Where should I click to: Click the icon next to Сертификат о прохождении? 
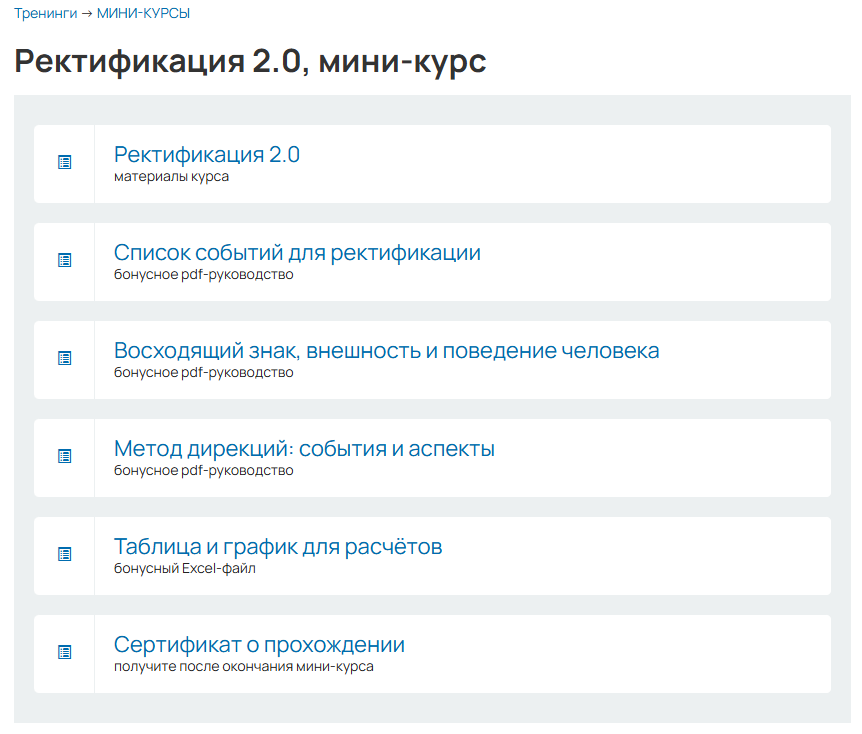pyautogui.click(x=65, y=652)
